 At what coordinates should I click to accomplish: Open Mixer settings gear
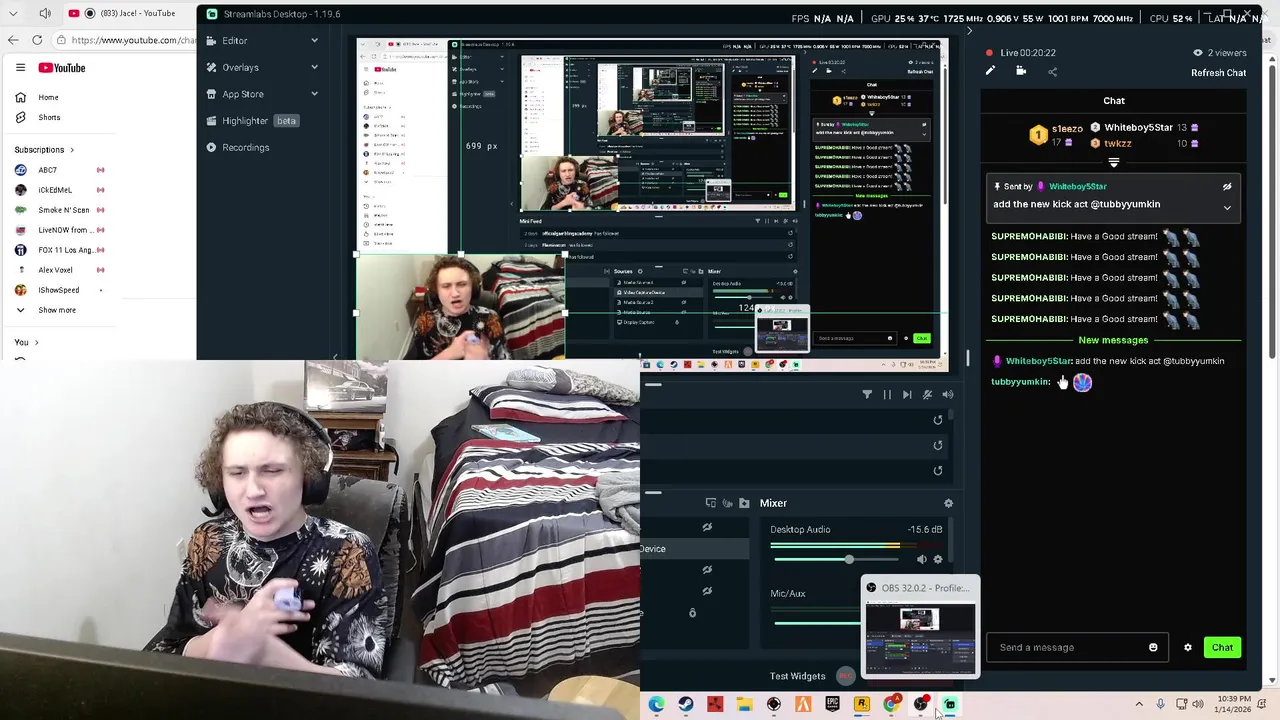point(948,503)
